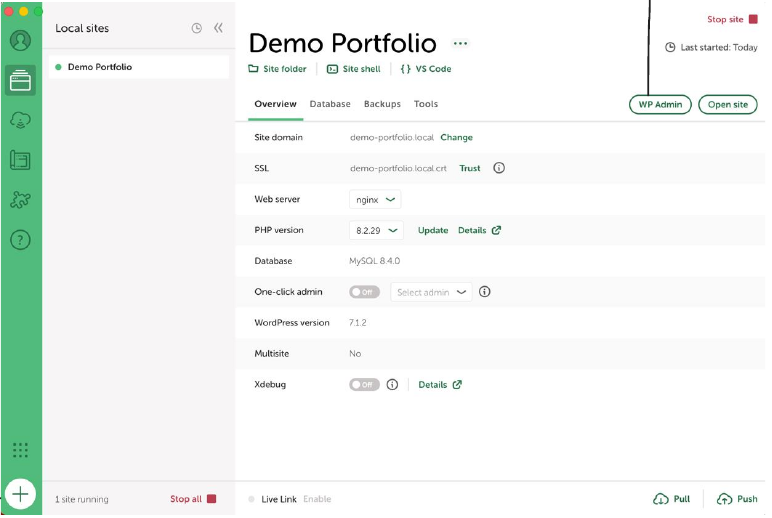Enable Live Link

317,499
